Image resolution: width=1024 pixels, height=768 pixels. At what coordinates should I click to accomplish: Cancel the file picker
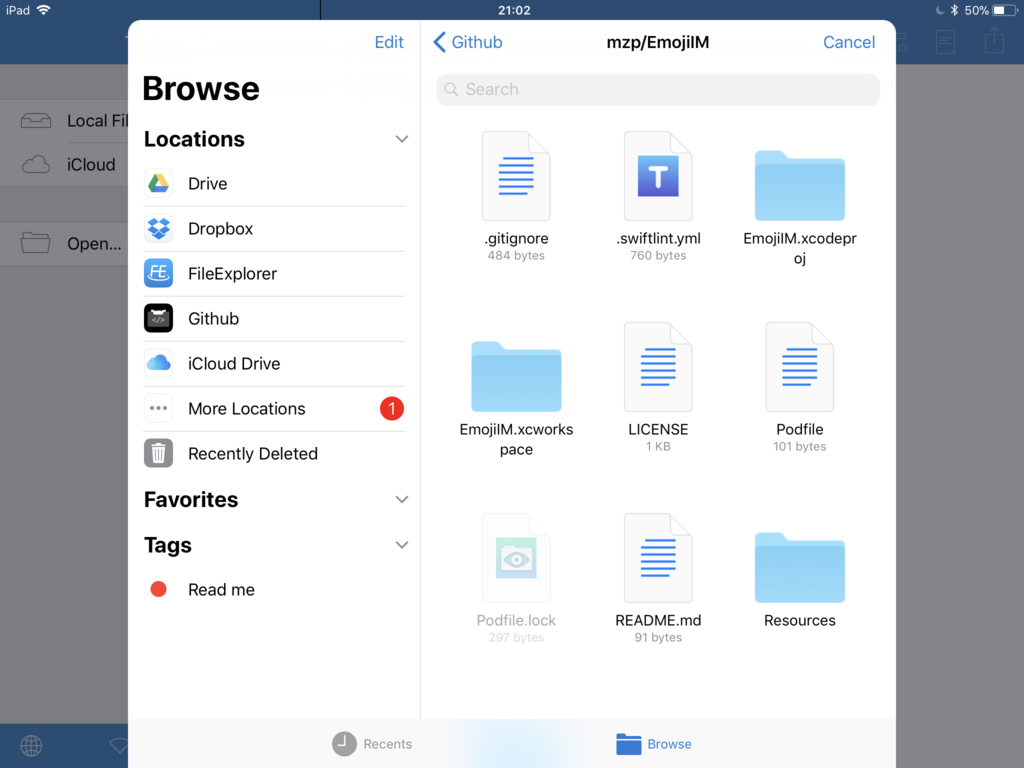tap(848, 42)
